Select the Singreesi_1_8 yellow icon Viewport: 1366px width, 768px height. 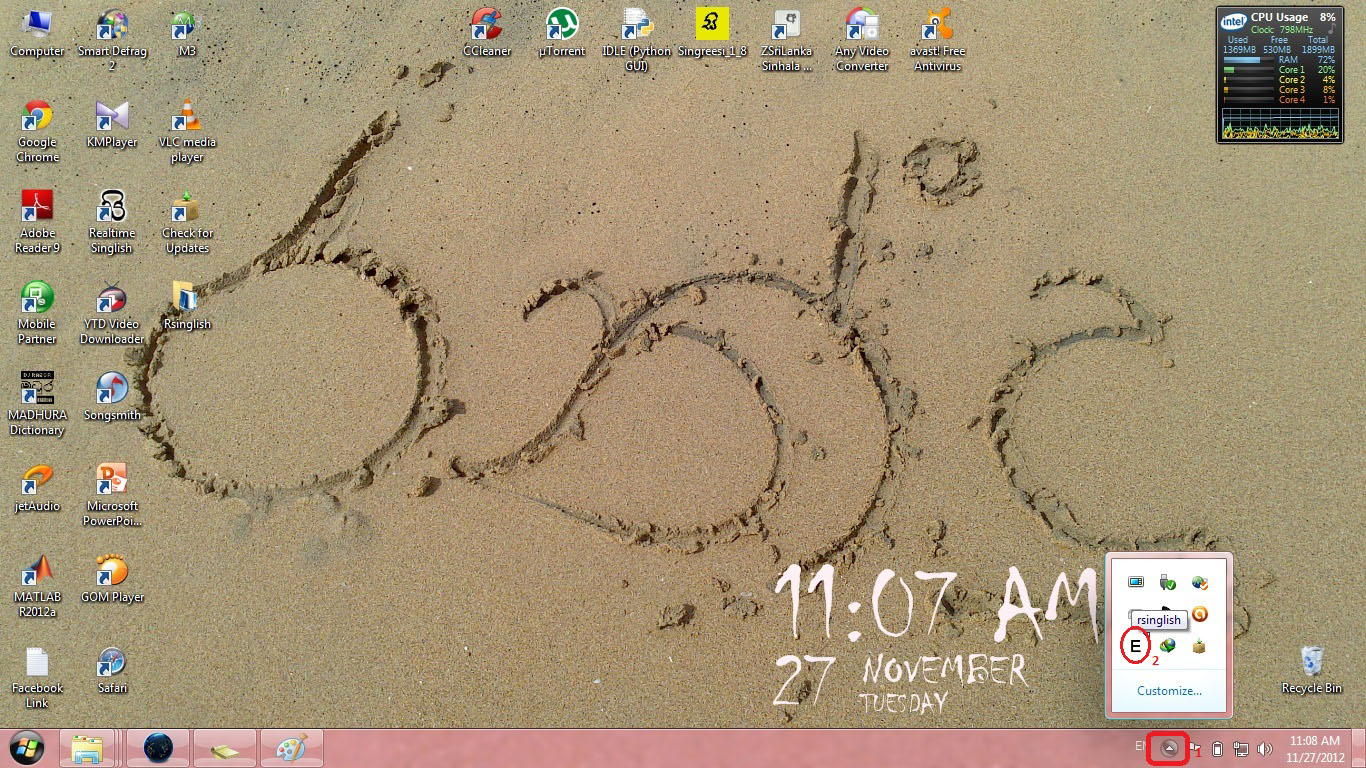[x=712, y=34]
